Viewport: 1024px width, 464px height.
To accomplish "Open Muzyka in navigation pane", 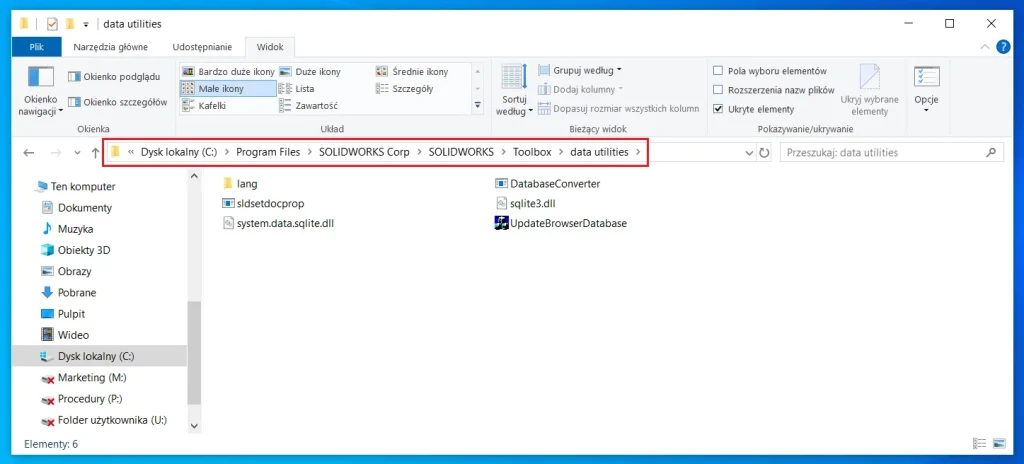I will point(67,229).
